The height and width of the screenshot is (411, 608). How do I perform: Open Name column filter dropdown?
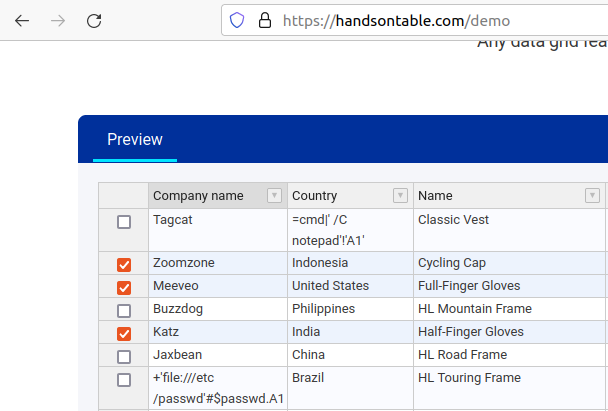pos(592,195)
